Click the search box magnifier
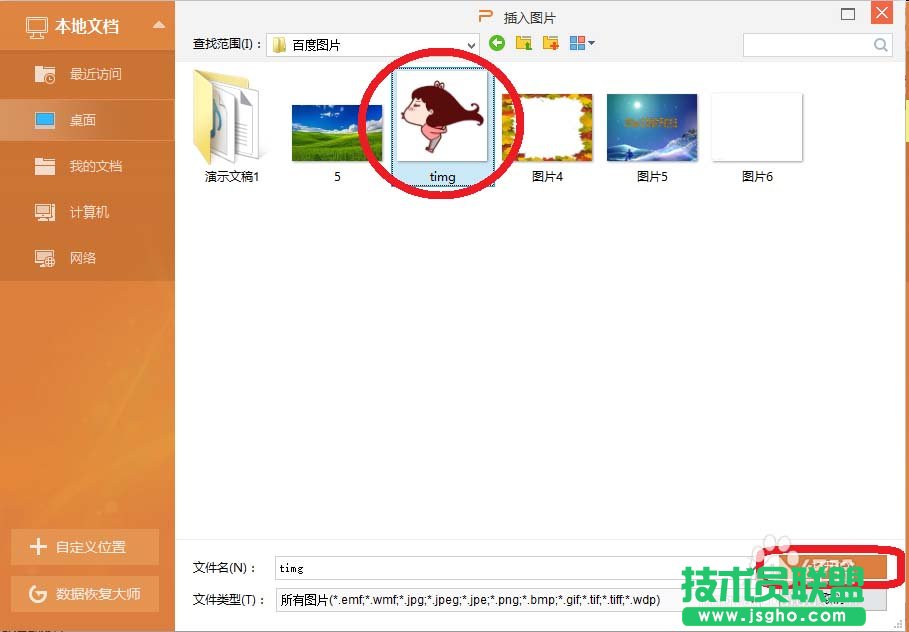Viewport: 909px width, 632px height. pyautogui.click(x=879, y=44)
